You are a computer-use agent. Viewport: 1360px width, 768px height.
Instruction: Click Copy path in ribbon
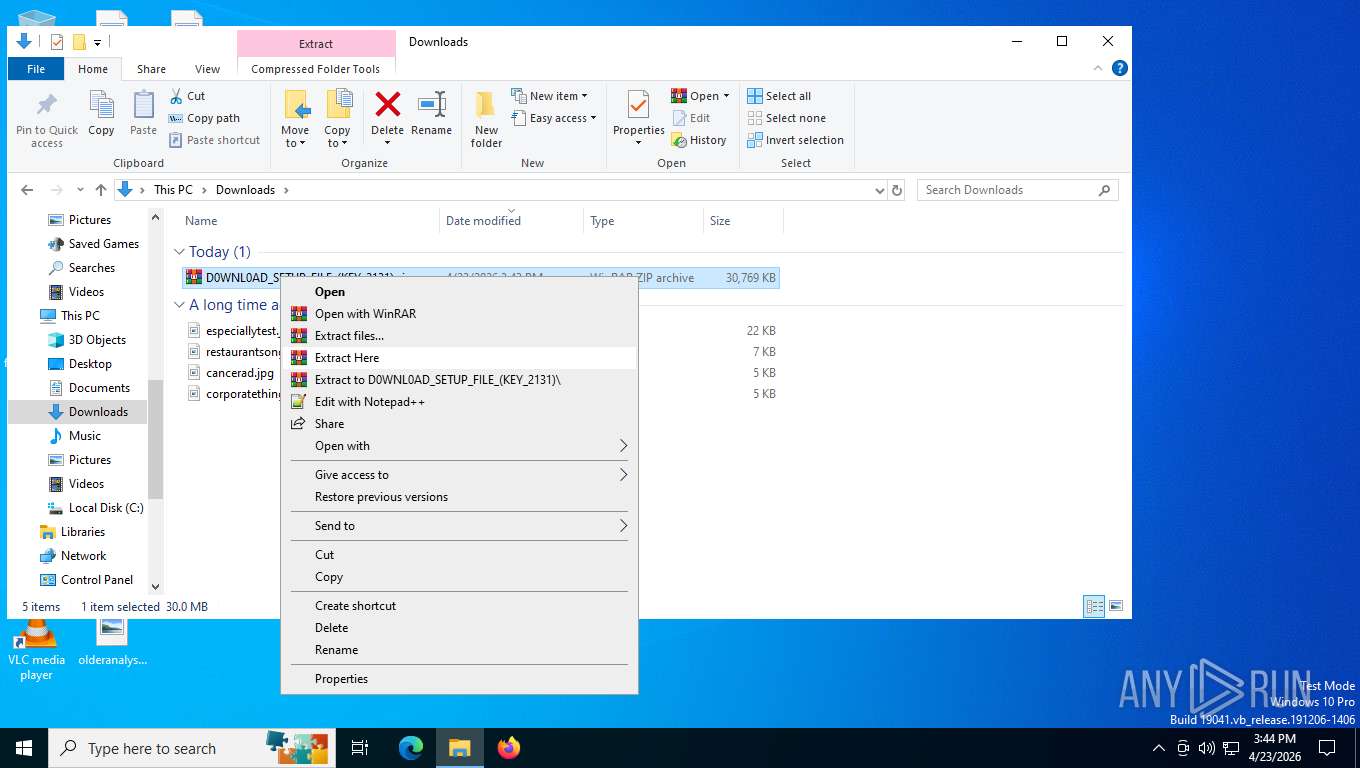[204, 118]
